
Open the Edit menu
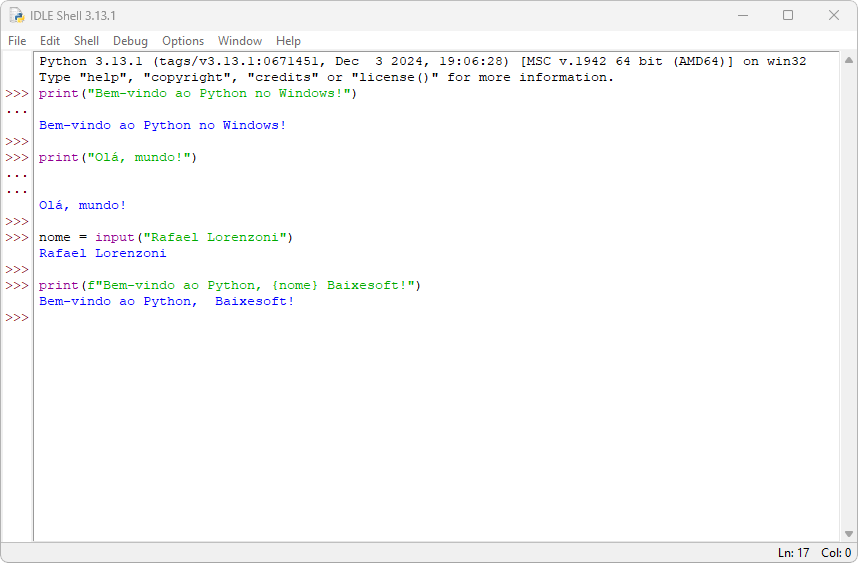pyautogui.click(x=50, y=41)
